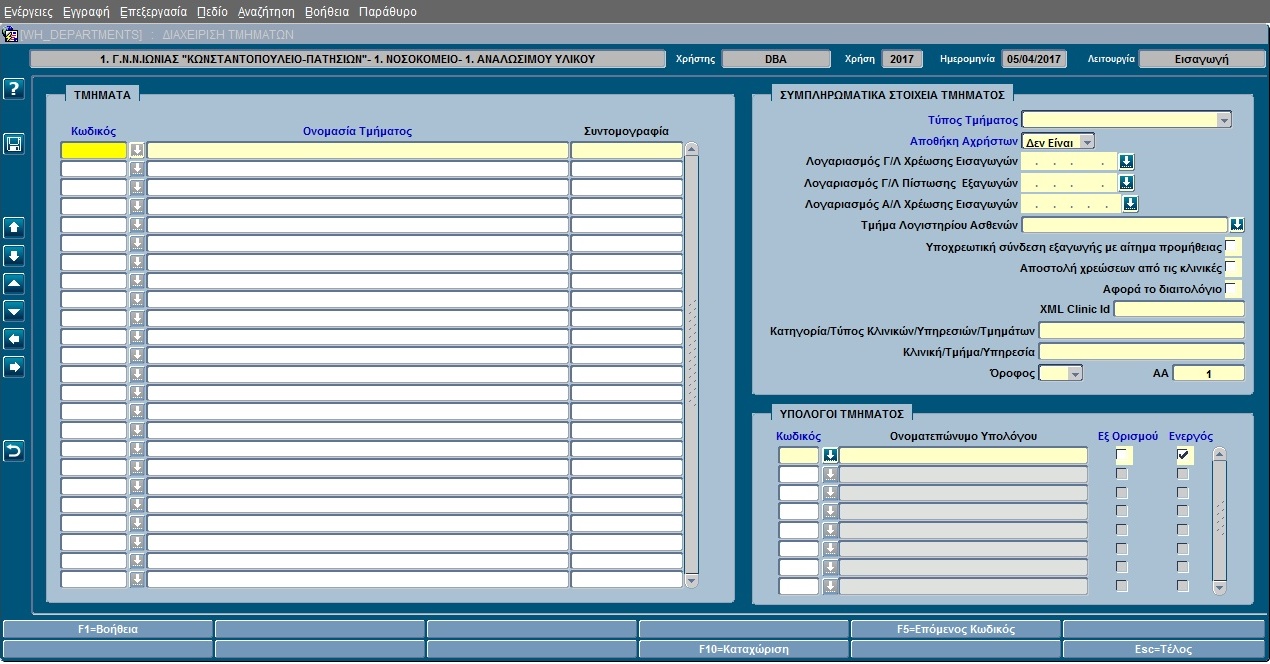The width and height of the screenshot is (1270, 664).
Task: Open the Επεξεργασία menu
Action: click(153, 12)
